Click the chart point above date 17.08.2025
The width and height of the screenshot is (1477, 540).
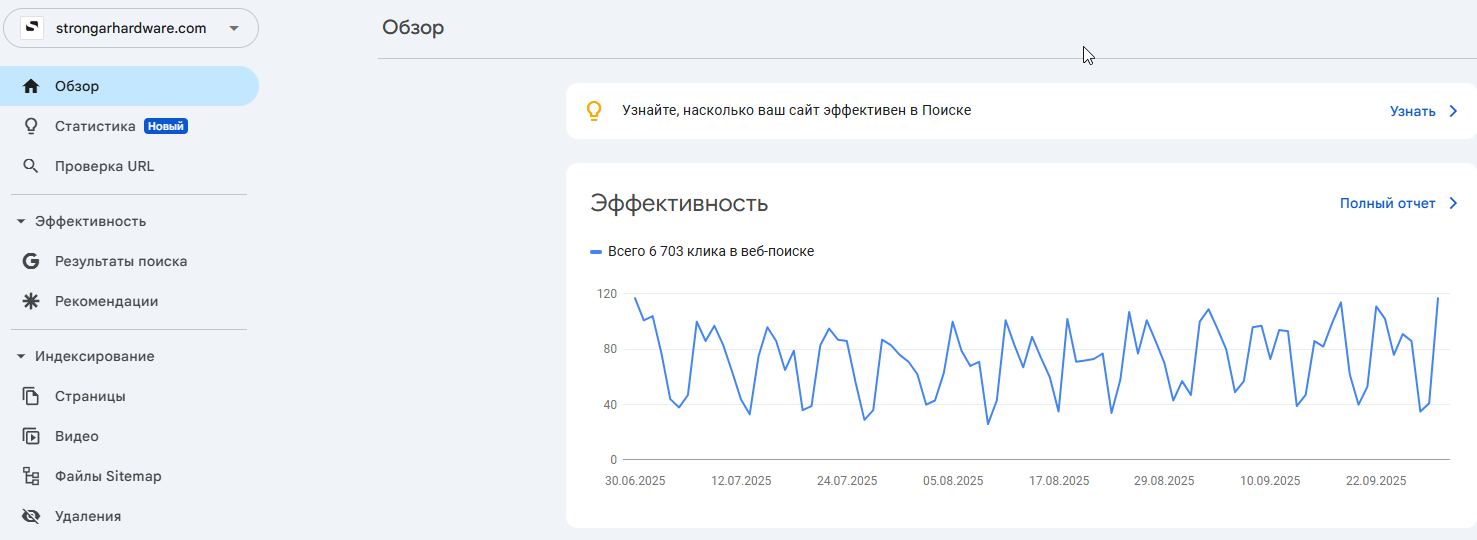point(1058,411)
